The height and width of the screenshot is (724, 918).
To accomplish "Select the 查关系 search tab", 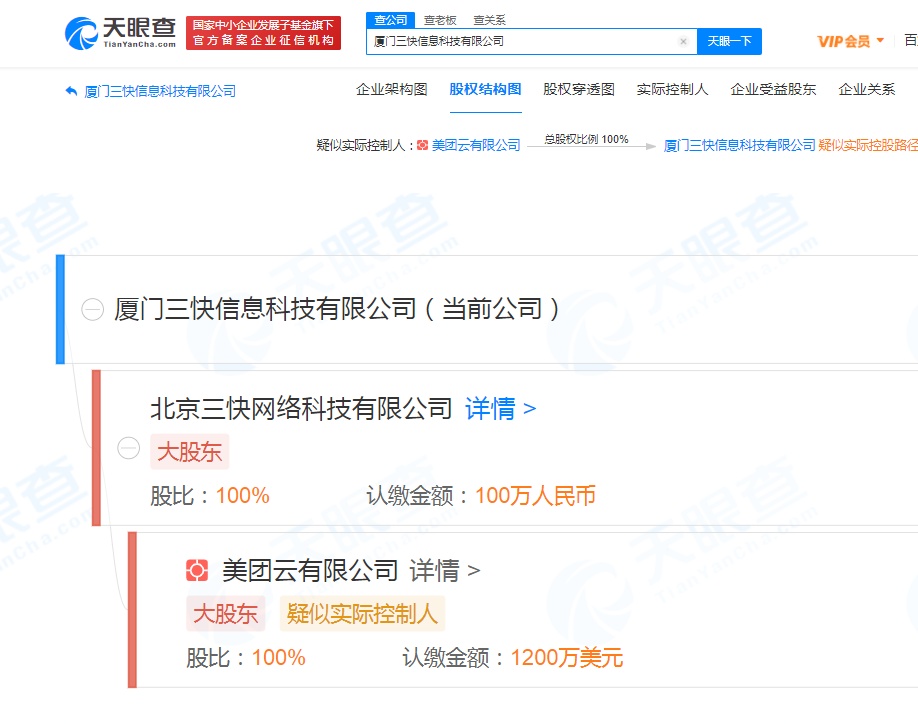I will click(489, 20).
